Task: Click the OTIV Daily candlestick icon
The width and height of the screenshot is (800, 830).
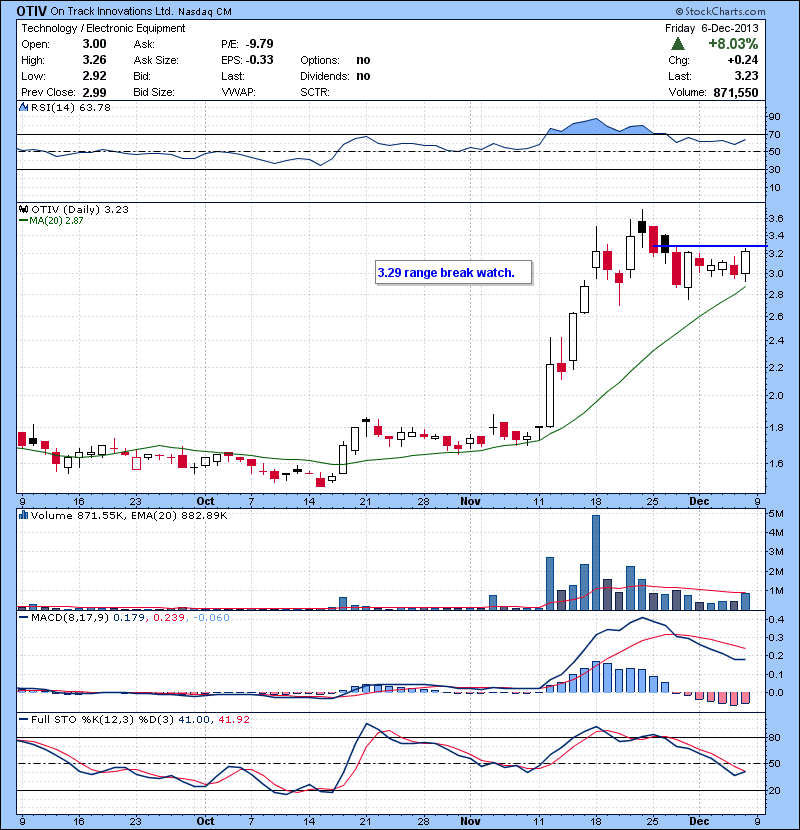Action: (23, 210)
